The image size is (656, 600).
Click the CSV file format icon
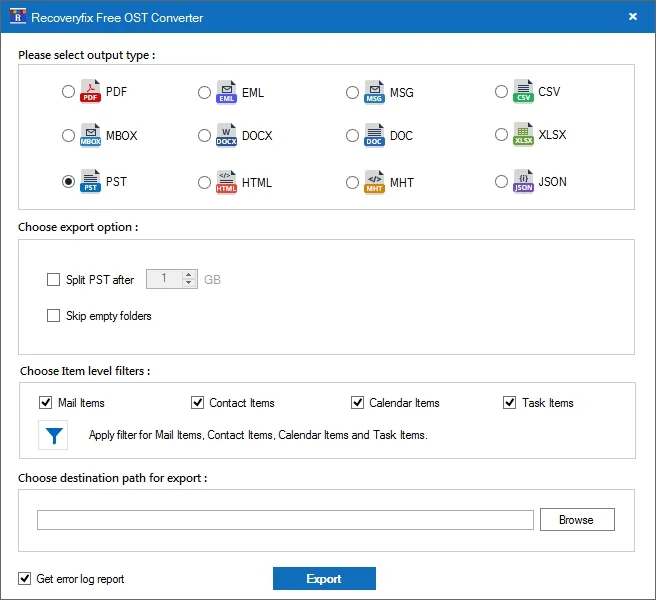523,91
